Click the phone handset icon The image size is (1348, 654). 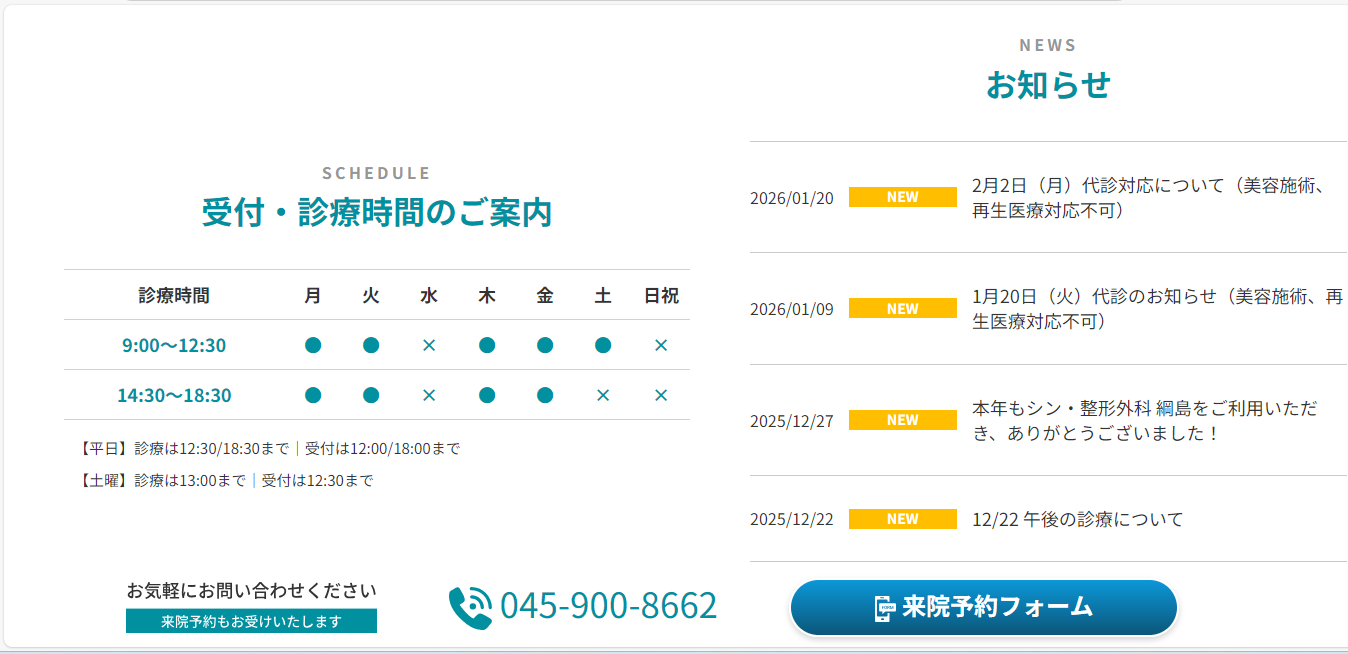click(x=470, y=607)
